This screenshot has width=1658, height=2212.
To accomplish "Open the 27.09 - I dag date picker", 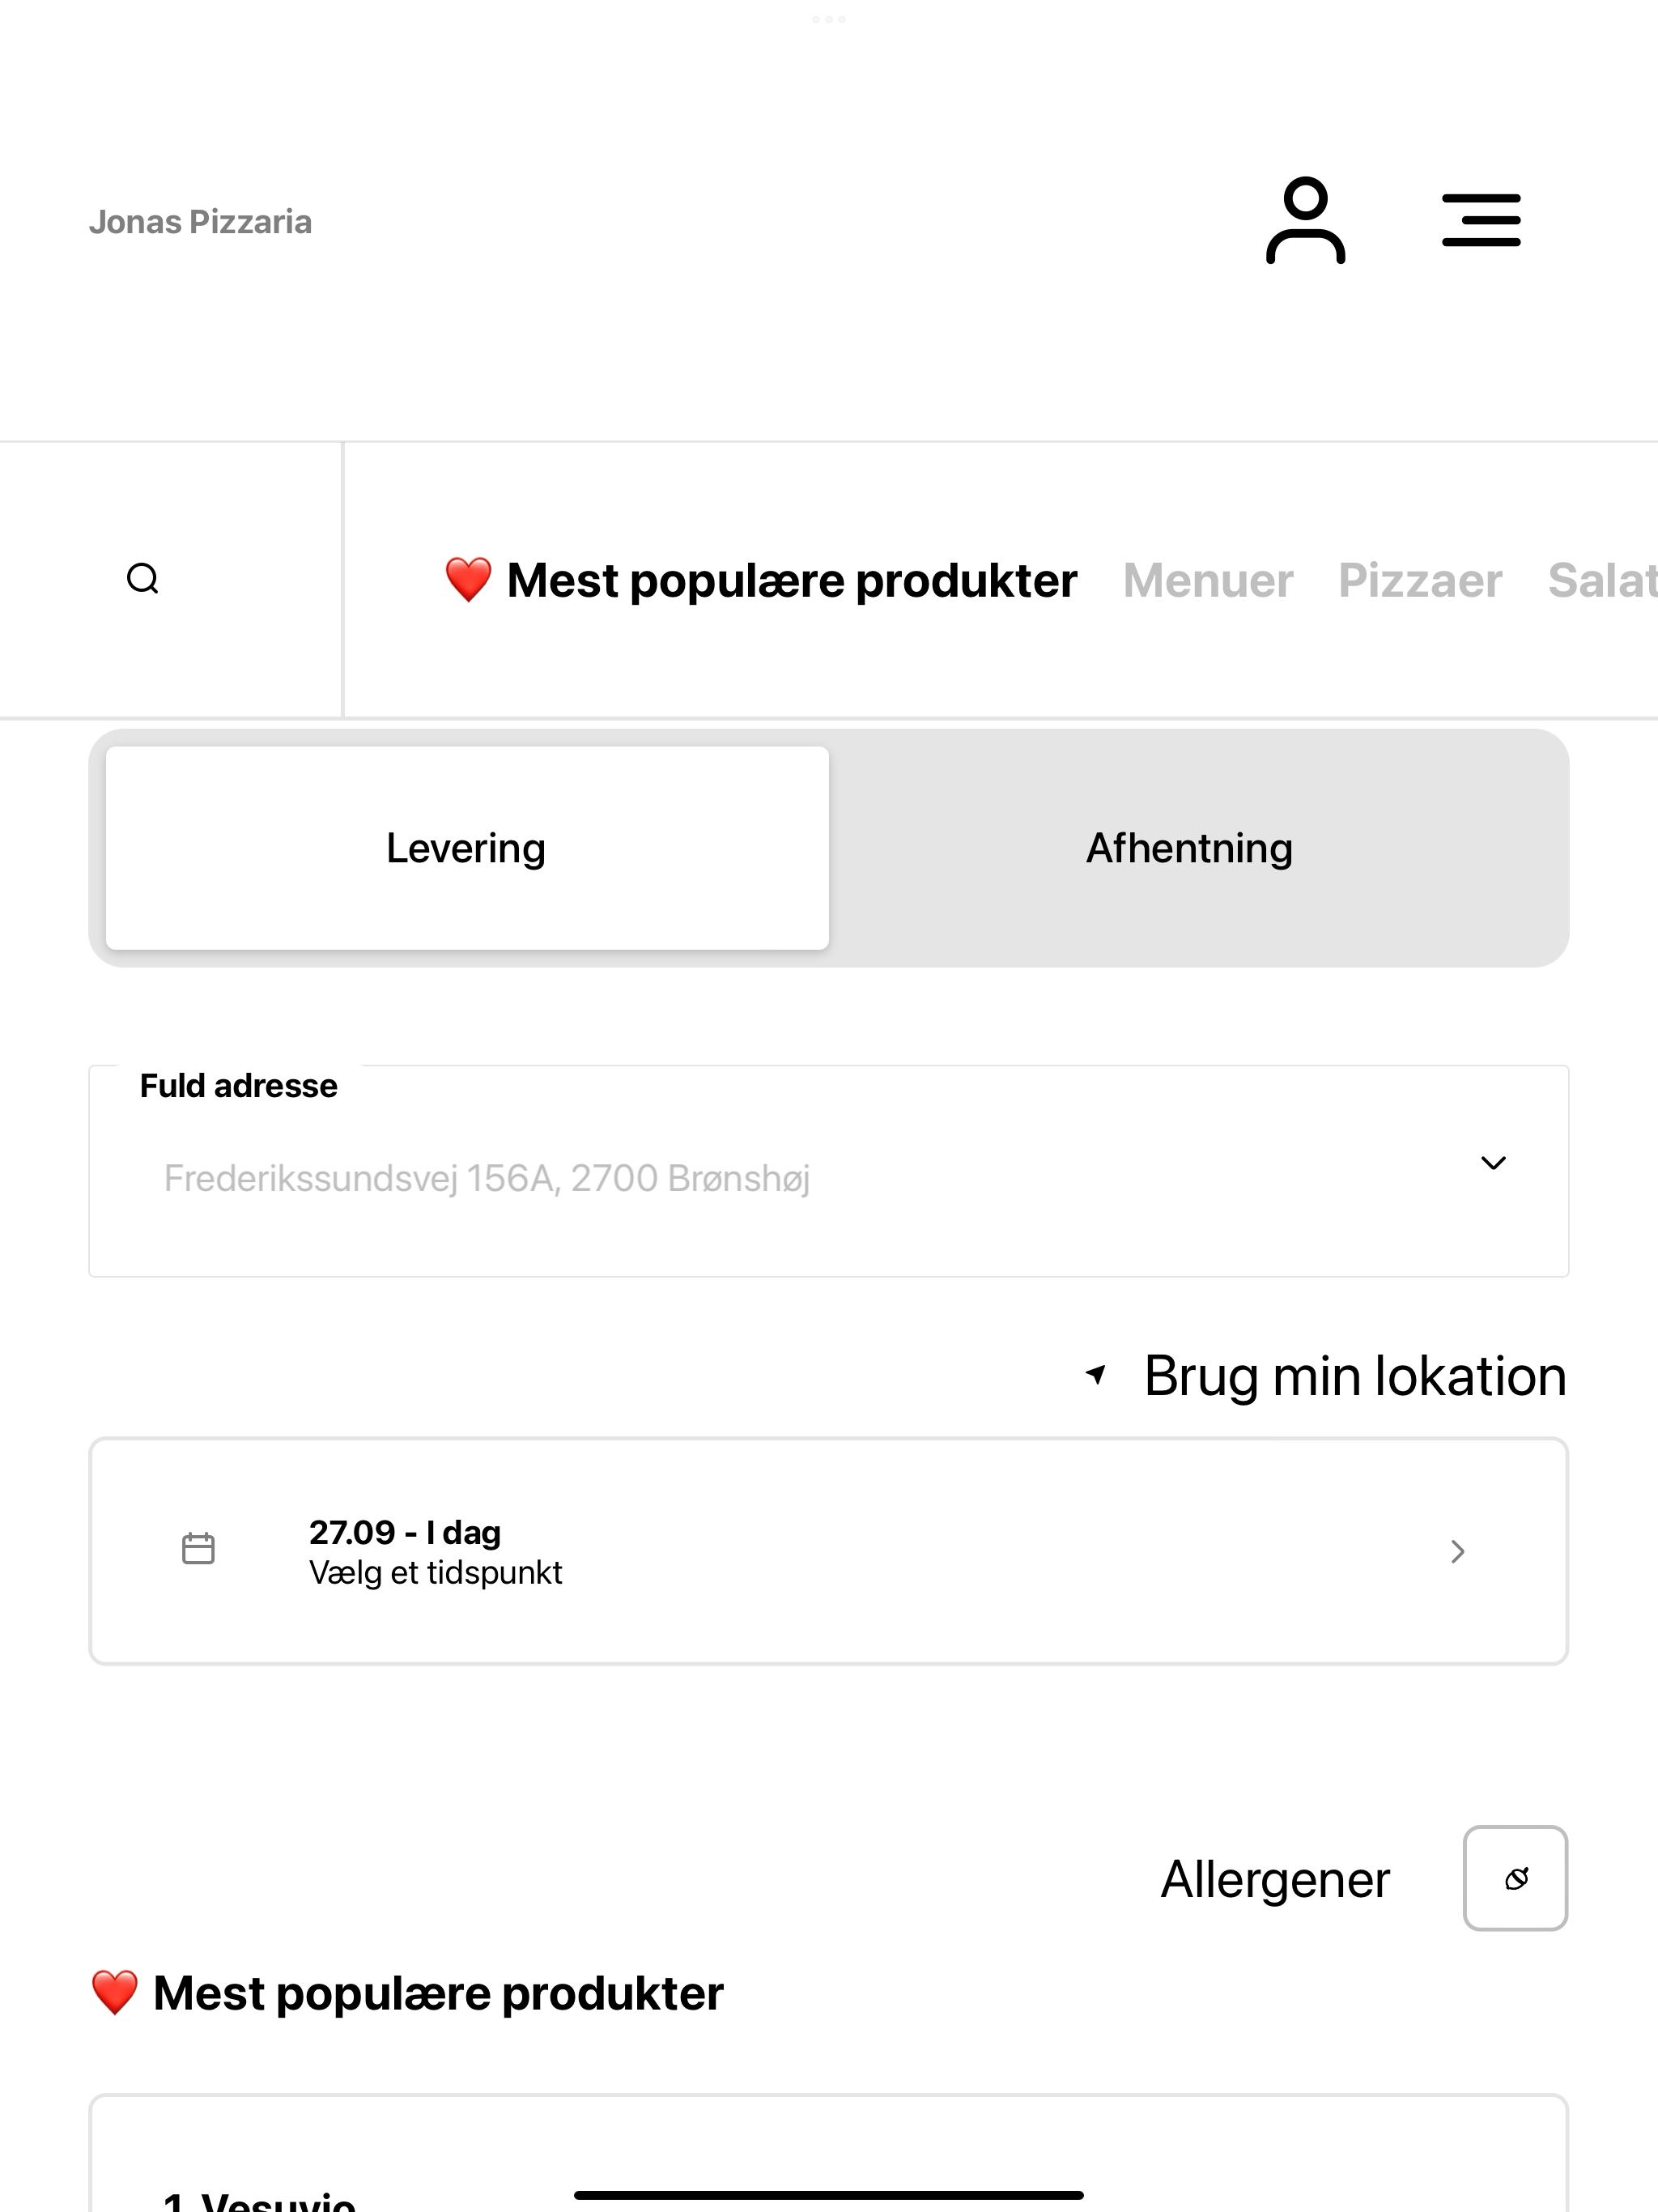I will click(829, 1551).
